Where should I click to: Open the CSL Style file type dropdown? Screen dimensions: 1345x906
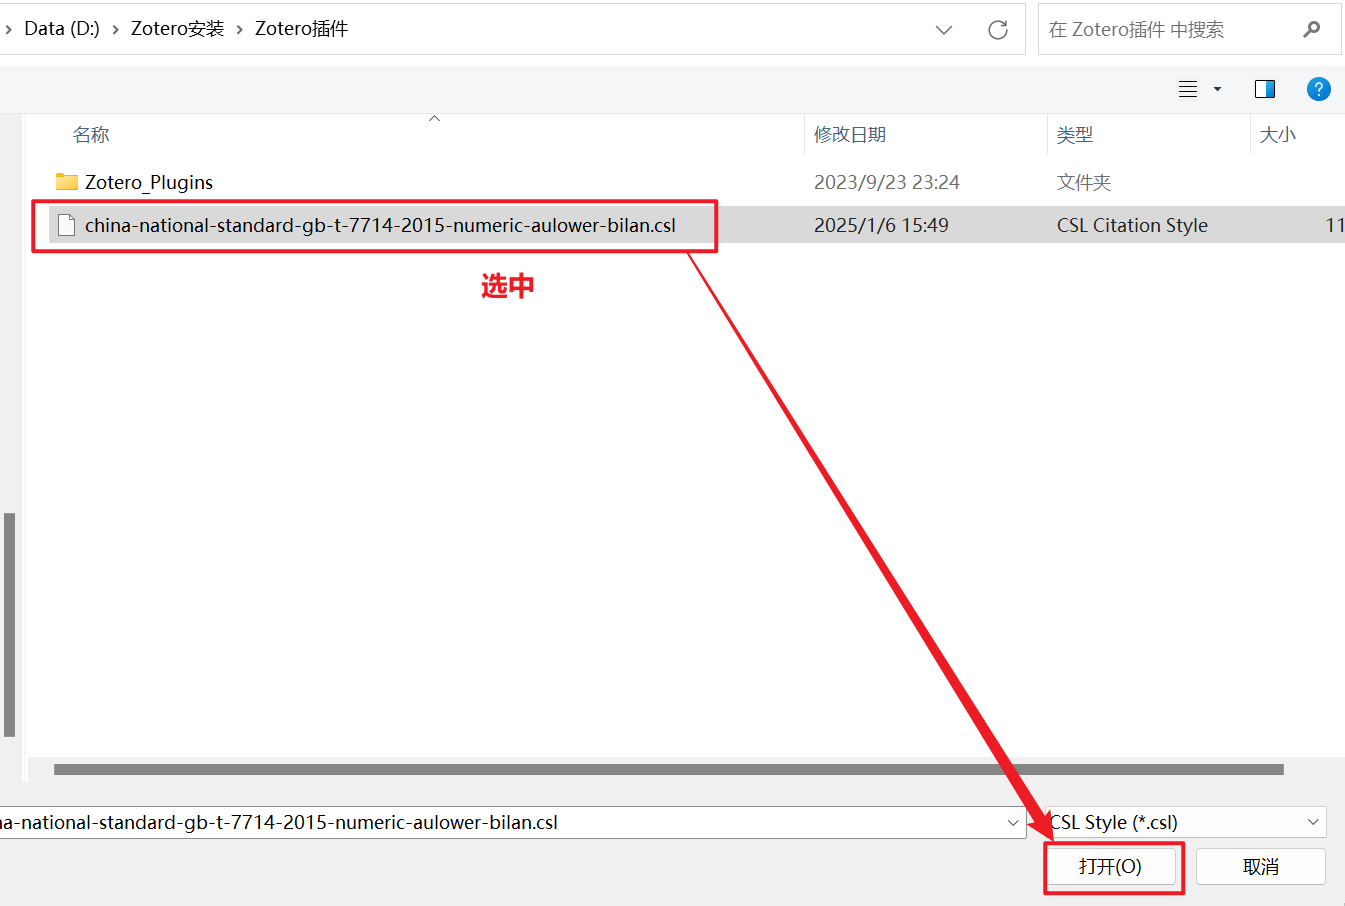tap(1185, 823)
